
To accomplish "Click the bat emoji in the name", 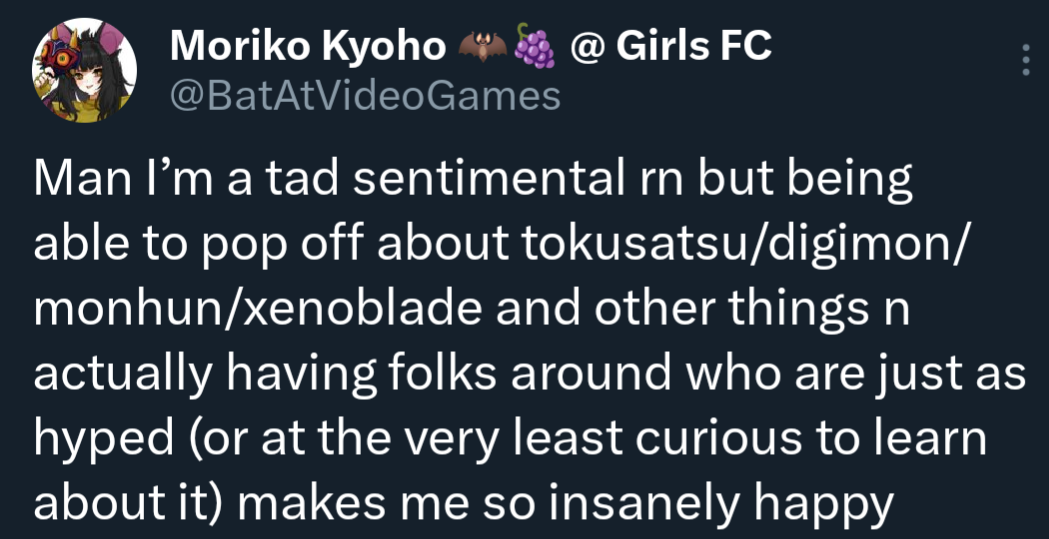I will tap(482, 46).
